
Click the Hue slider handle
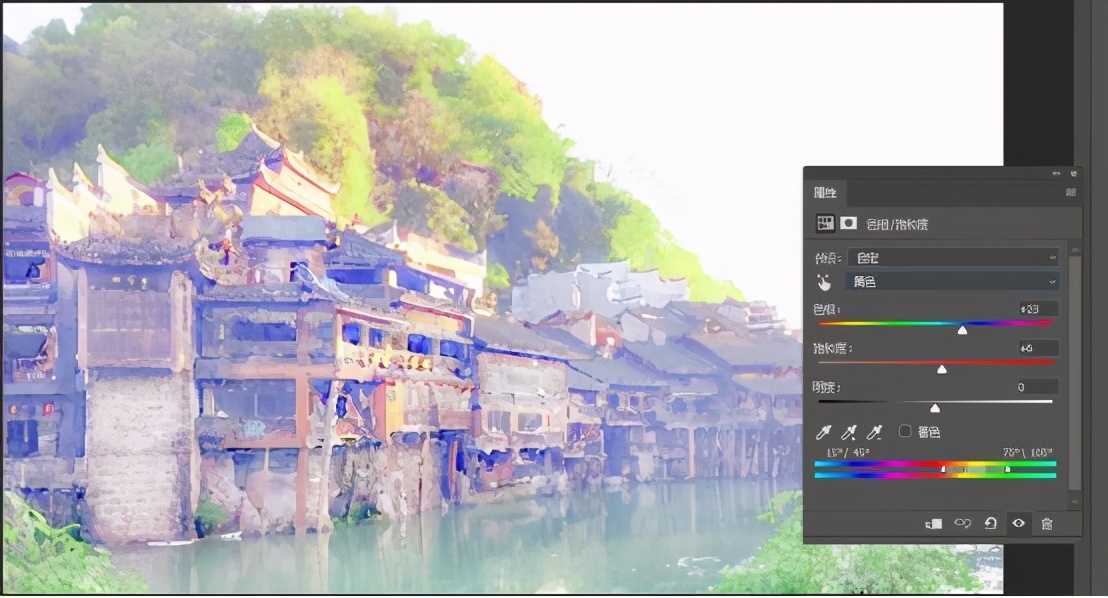coord(962,329)
